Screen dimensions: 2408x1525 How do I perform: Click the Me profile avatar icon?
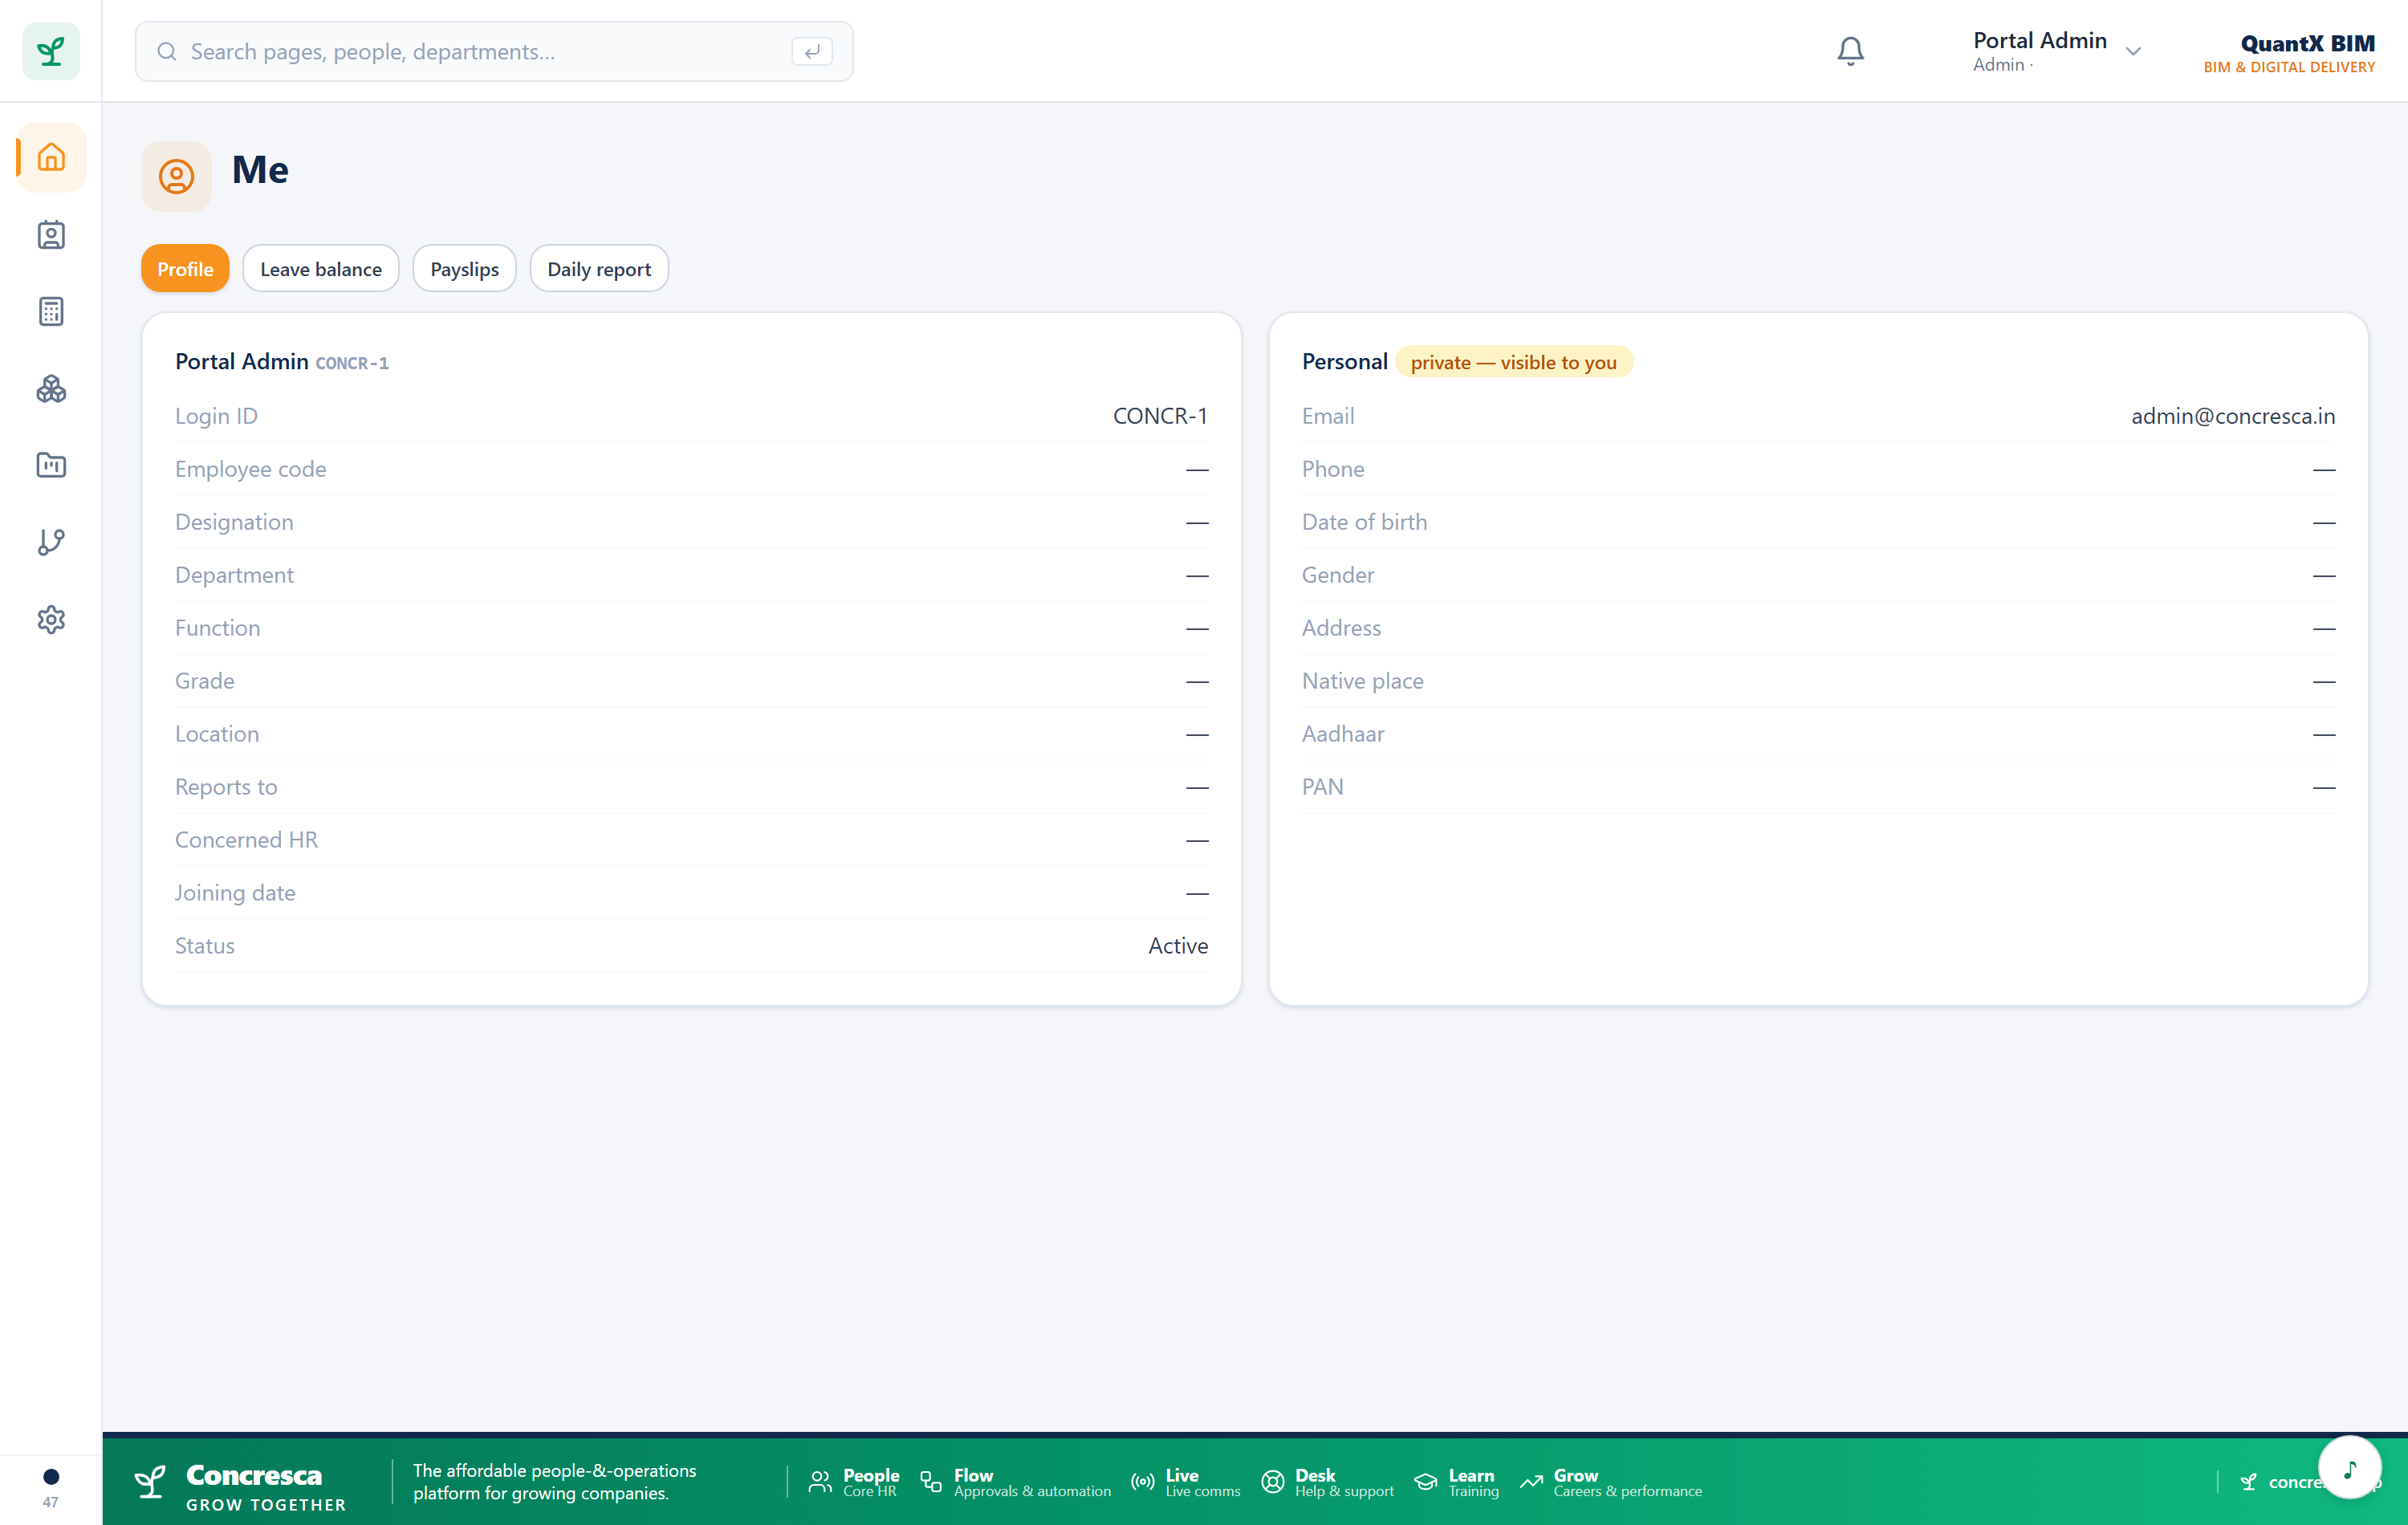(x=176, y=176)
